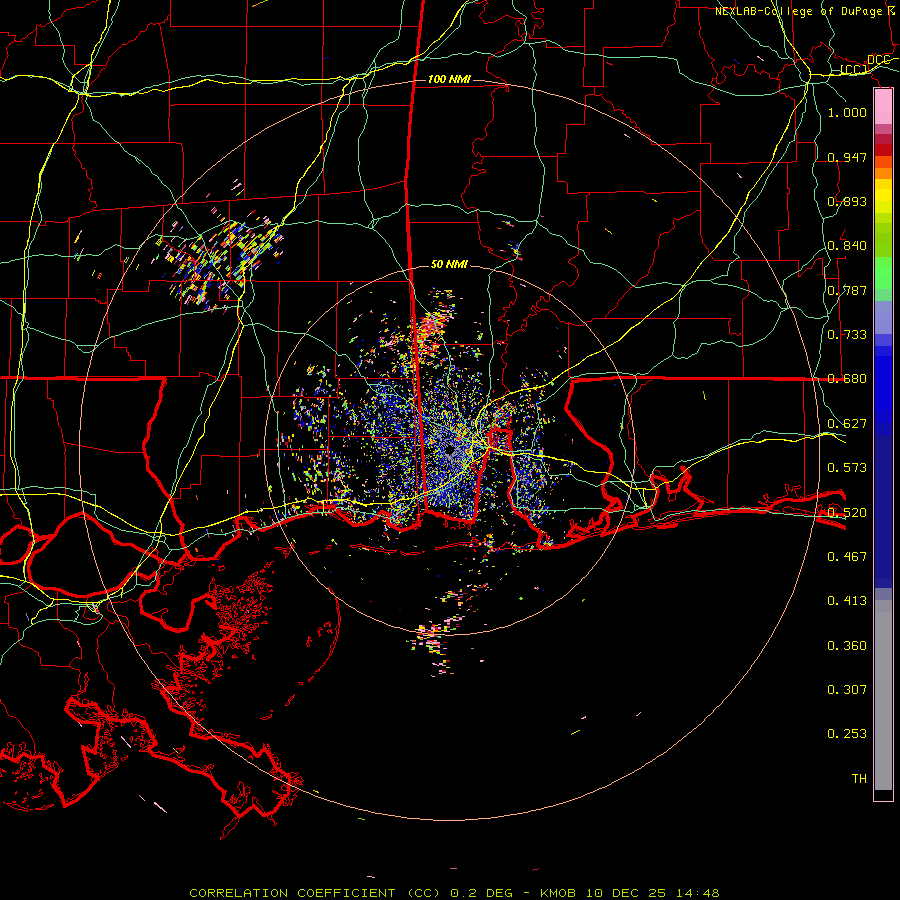Click the '0.413' color scale value
Viewport: 900px width, 900px height.
(x=847, y=601)
